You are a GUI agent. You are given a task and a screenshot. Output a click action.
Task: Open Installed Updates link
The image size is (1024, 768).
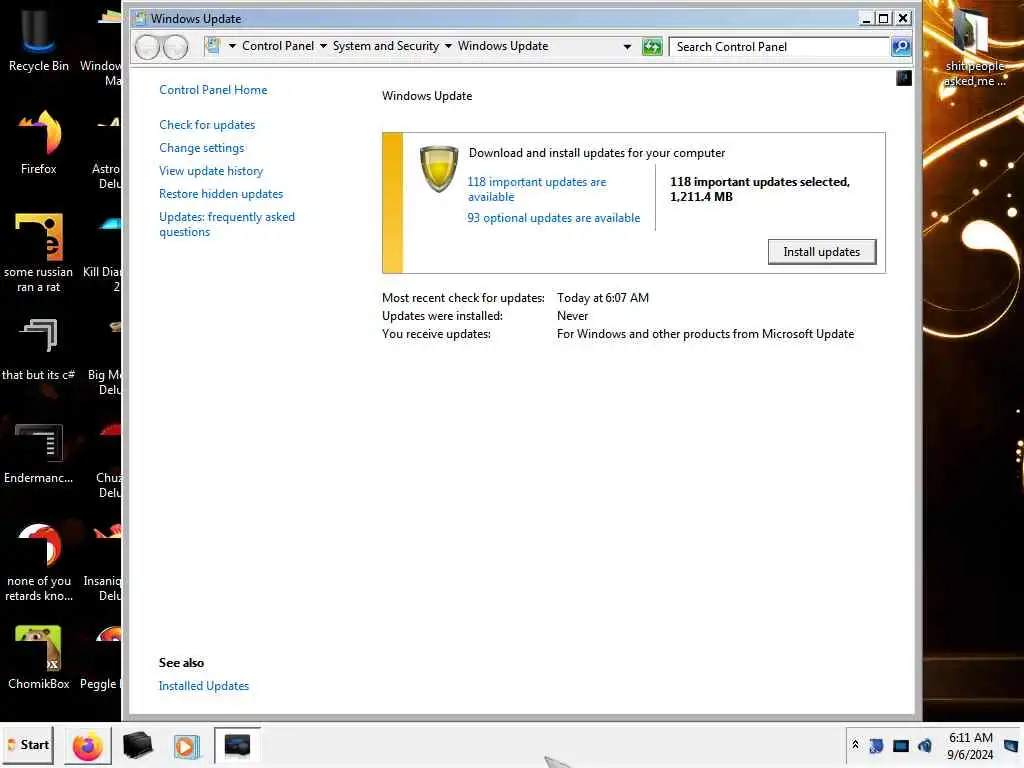tap(204, 686)
